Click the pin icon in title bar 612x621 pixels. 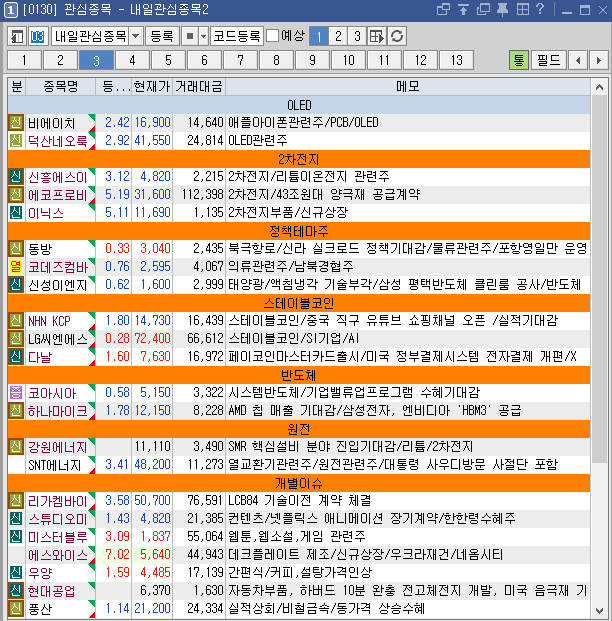pyautogui.click(x=502, y=9)
